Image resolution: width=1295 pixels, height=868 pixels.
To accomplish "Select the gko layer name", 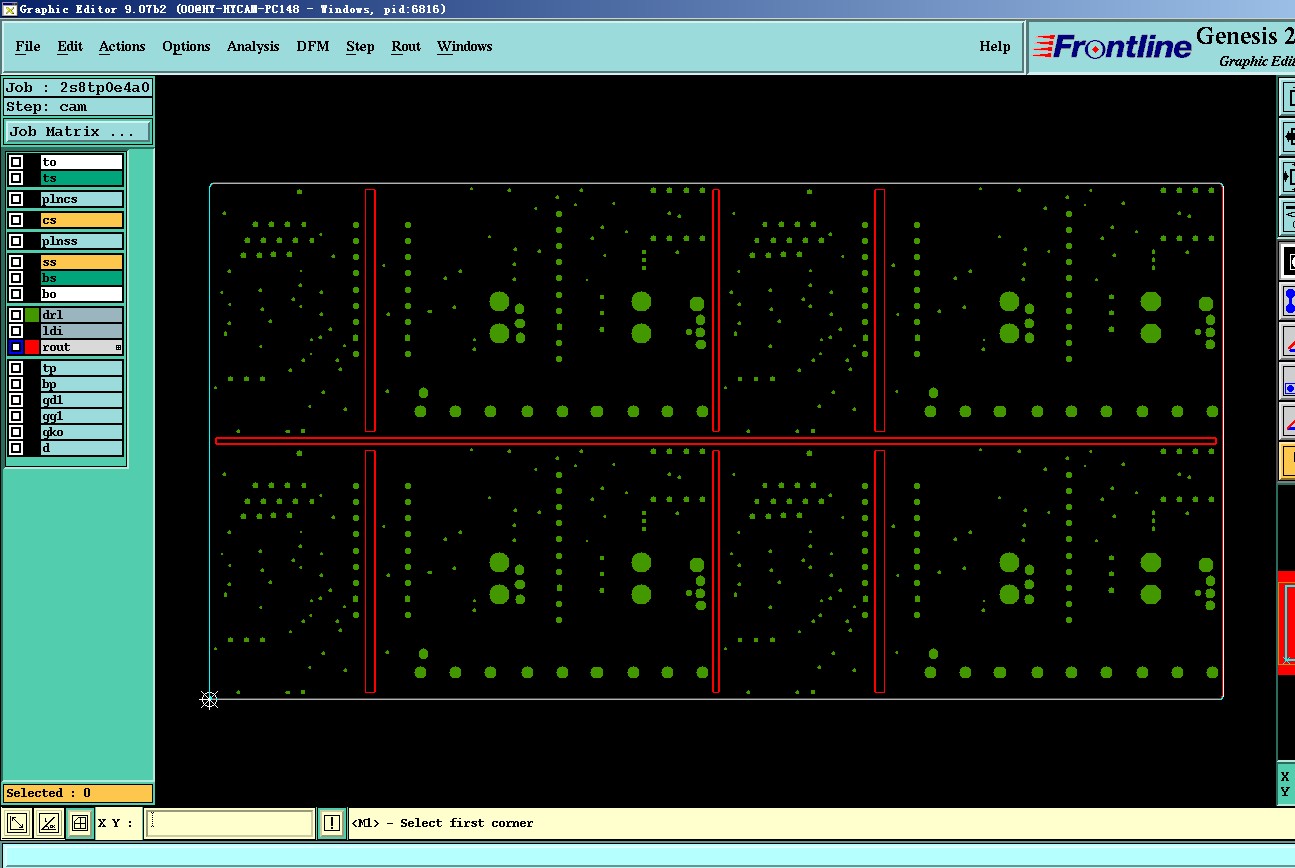I will [81, 432].
